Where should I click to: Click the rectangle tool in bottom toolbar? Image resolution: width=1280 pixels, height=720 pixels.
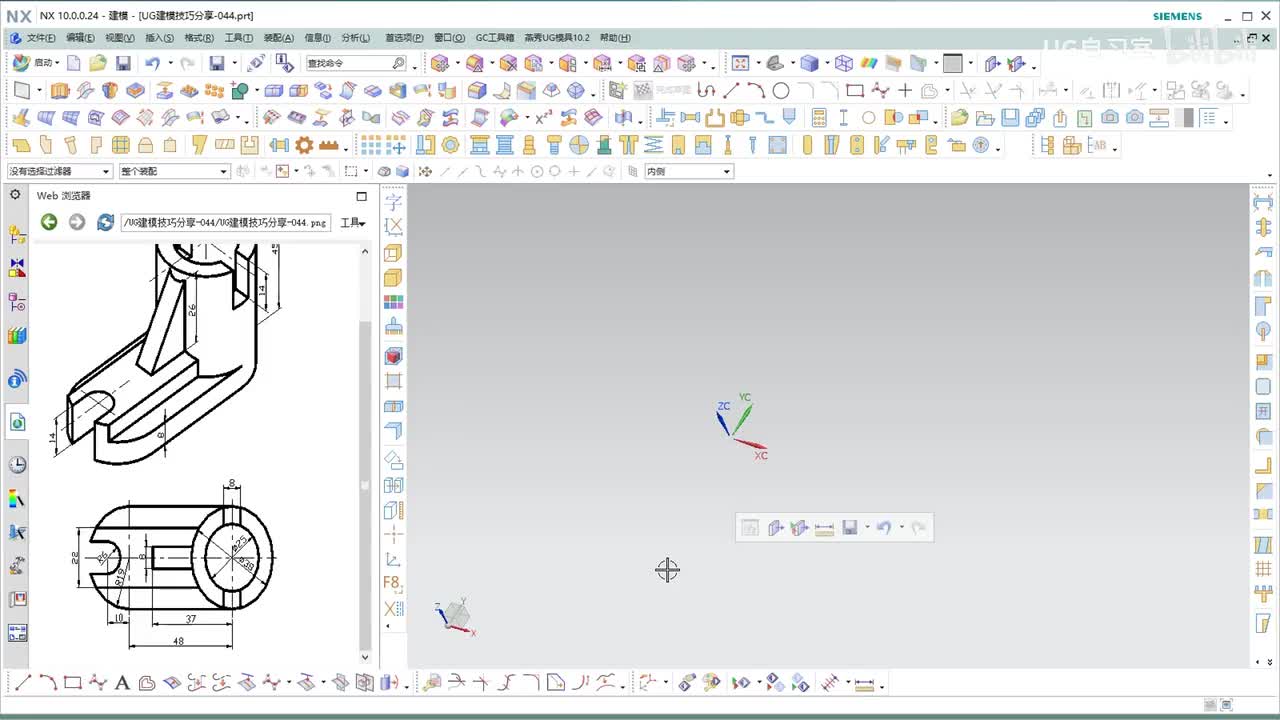72,683
